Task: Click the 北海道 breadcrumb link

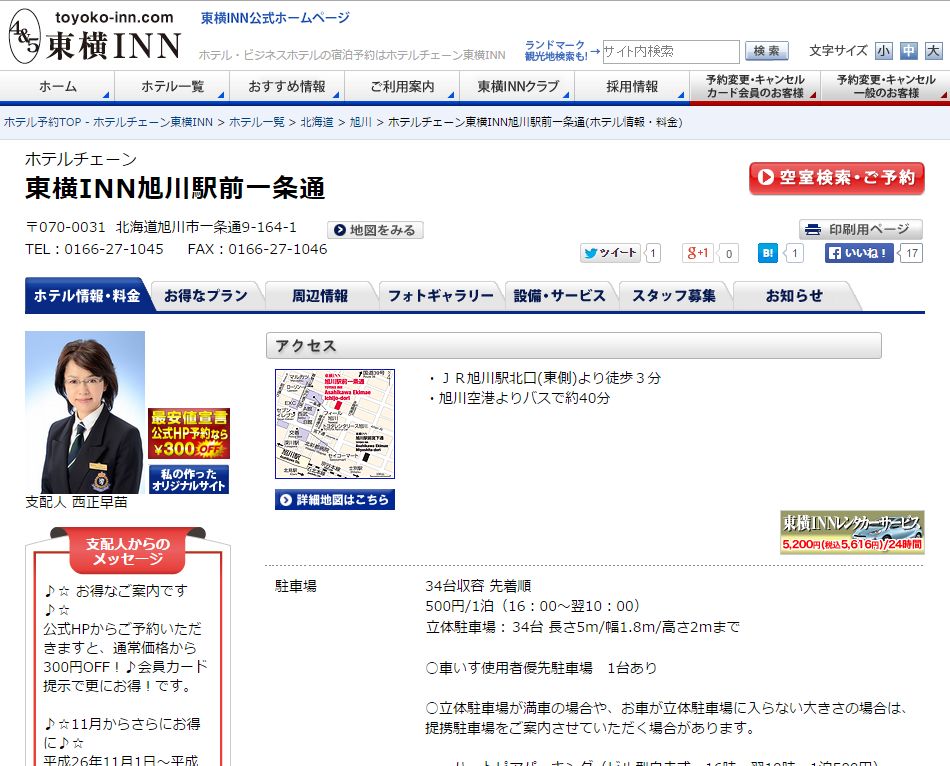Action: pyautogui.click(x=317, y=122)
